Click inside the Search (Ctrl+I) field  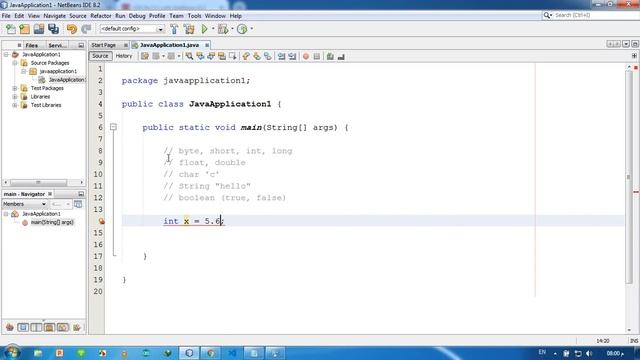click(594, 15)
